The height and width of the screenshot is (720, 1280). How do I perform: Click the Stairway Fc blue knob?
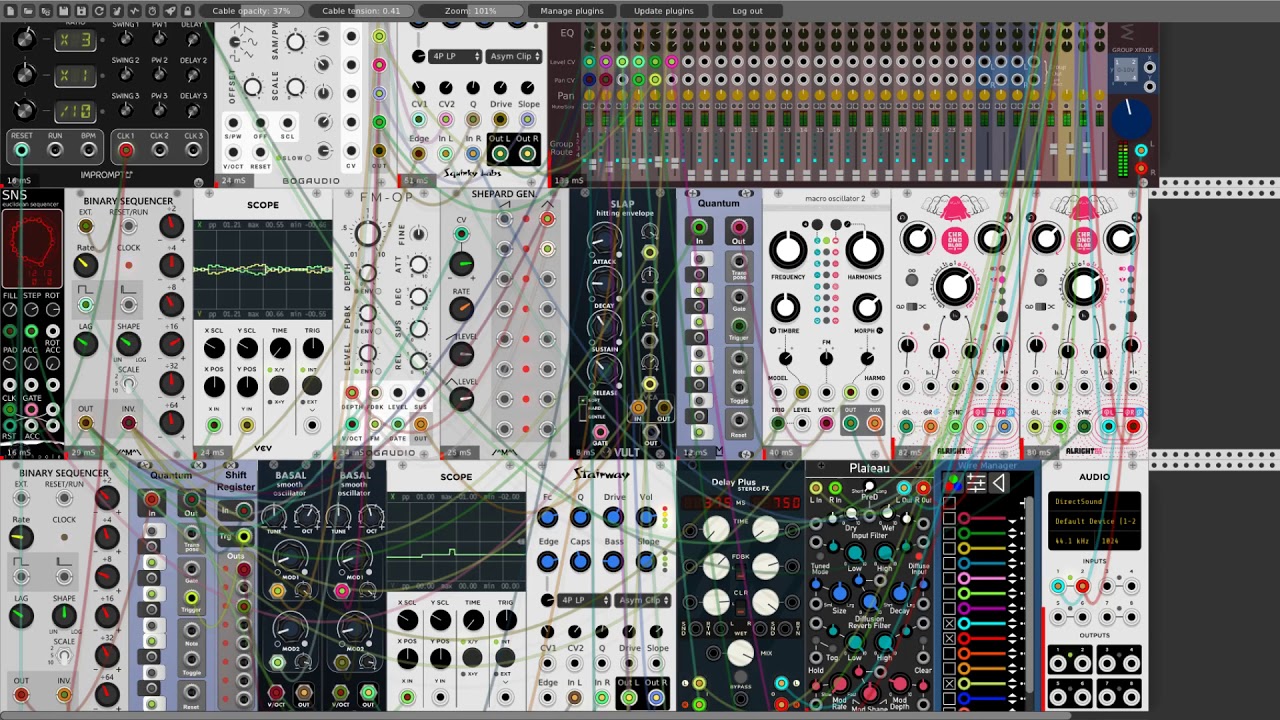pos(547,517)
